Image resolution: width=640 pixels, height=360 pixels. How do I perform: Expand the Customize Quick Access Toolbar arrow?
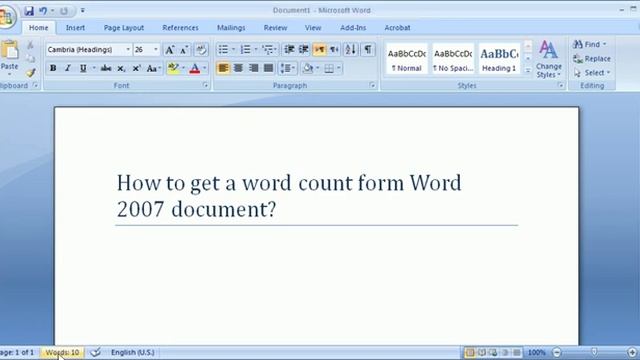click(x=82, y=10)
